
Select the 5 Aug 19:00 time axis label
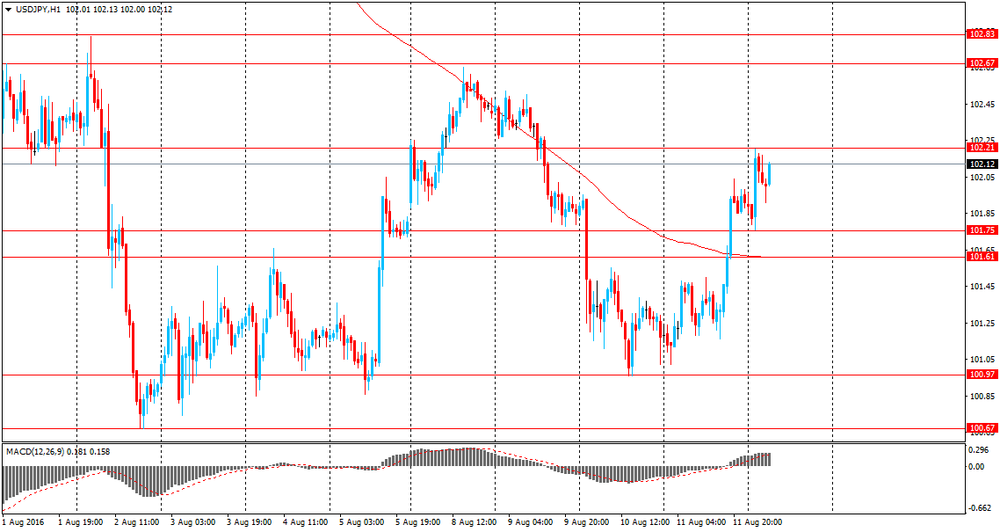point(418,522)
